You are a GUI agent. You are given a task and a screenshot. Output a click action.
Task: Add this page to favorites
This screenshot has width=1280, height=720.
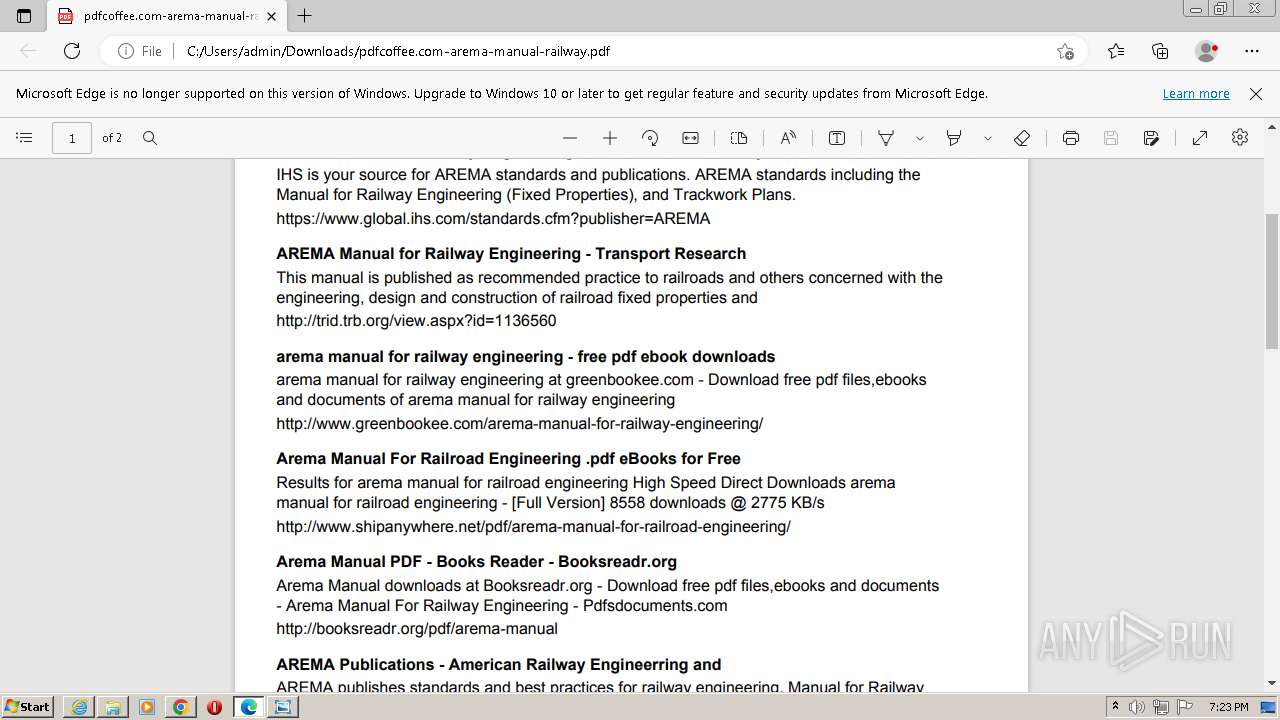click(x=1066, y=51)
